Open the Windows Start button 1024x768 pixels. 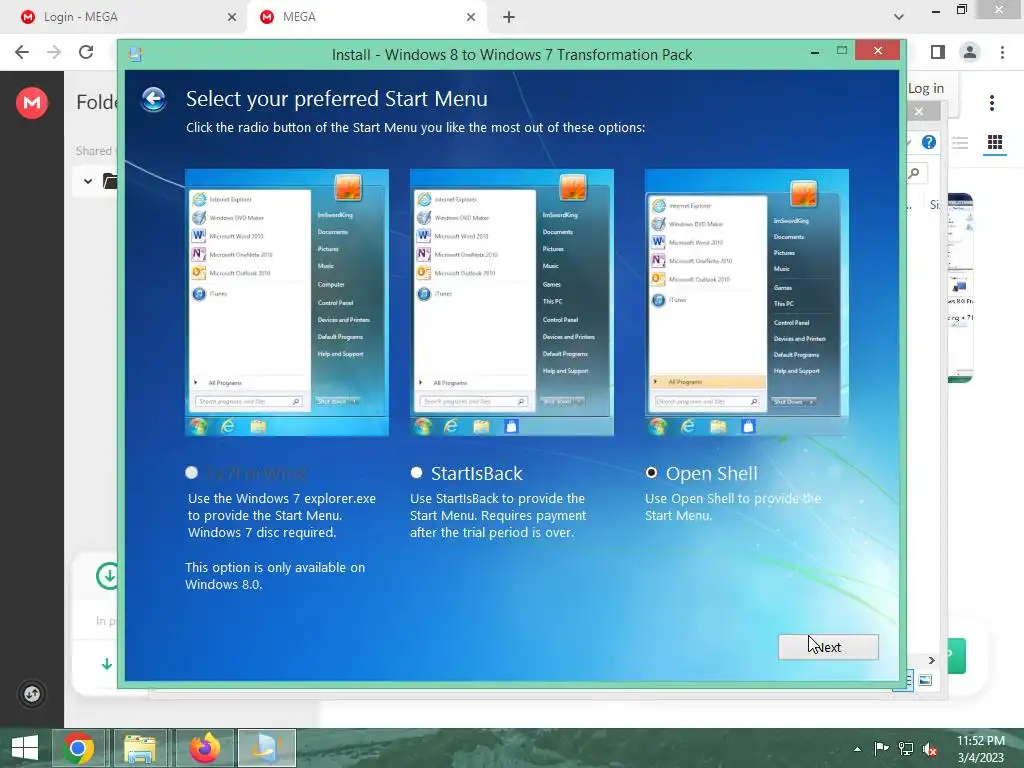pyautogui.click(x=25, y=748)
